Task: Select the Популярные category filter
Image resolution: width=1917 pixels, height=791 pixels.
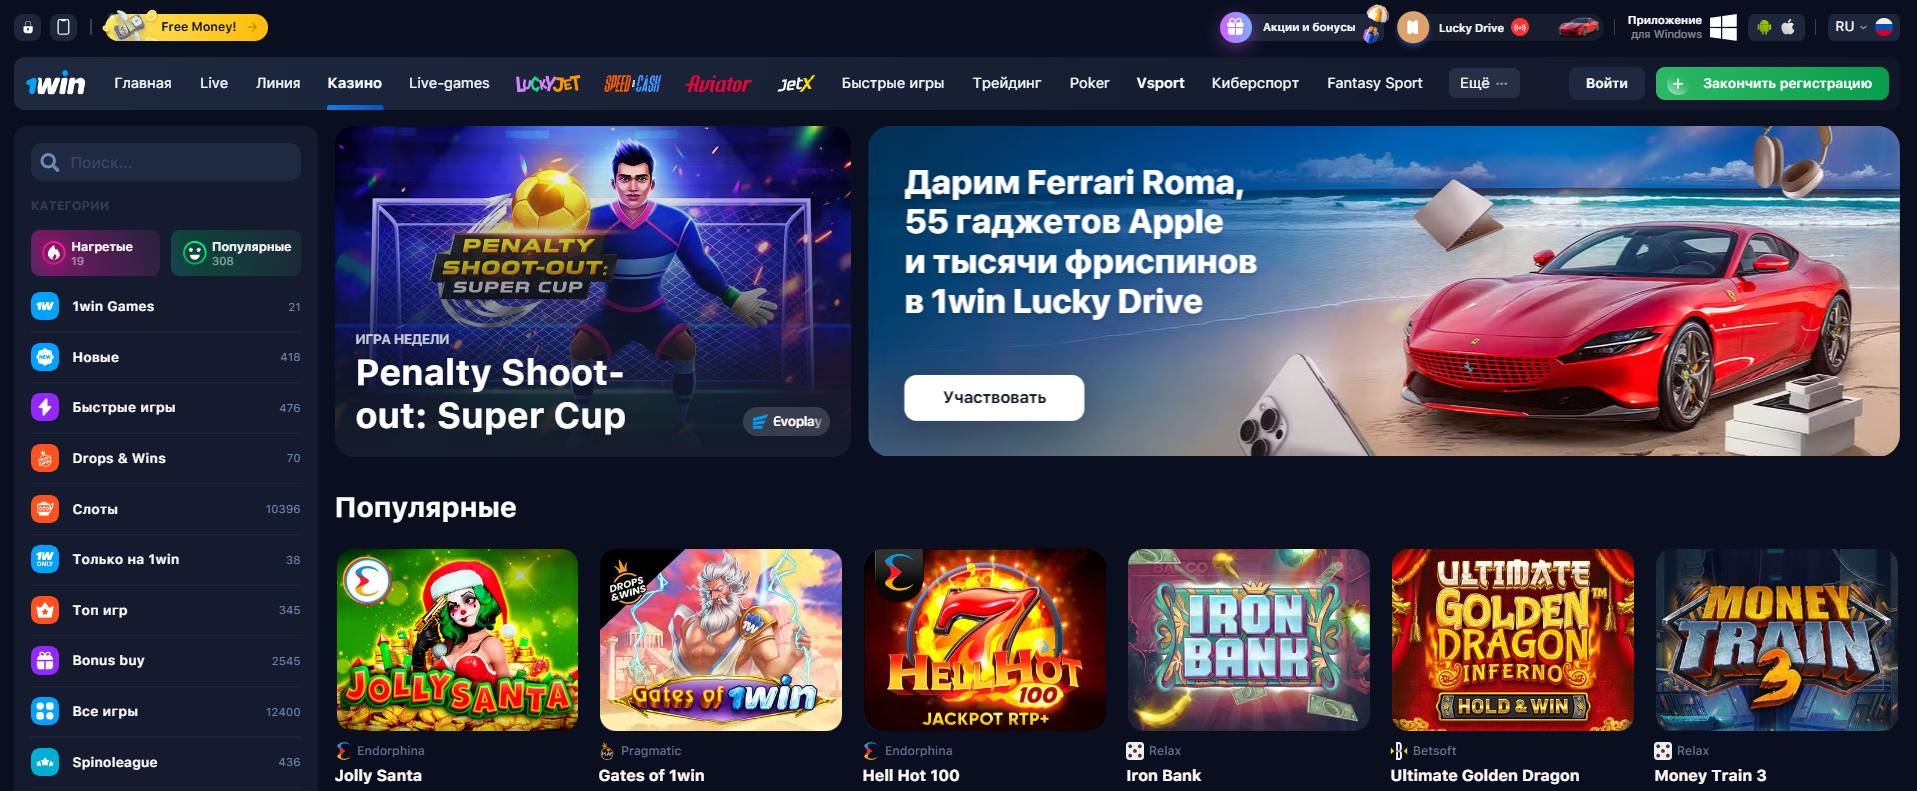Action: click(236, 253)
